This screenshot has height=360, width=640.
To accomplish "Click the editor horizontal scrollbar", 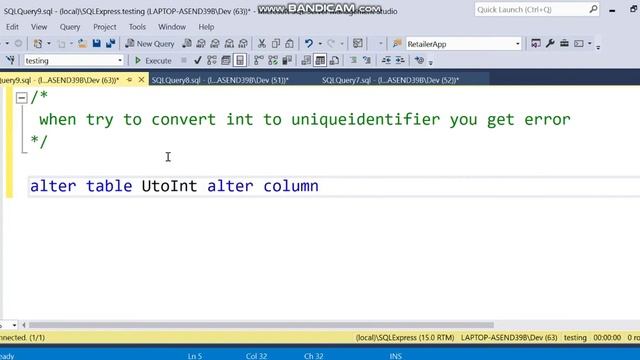I will coord(261,325).
